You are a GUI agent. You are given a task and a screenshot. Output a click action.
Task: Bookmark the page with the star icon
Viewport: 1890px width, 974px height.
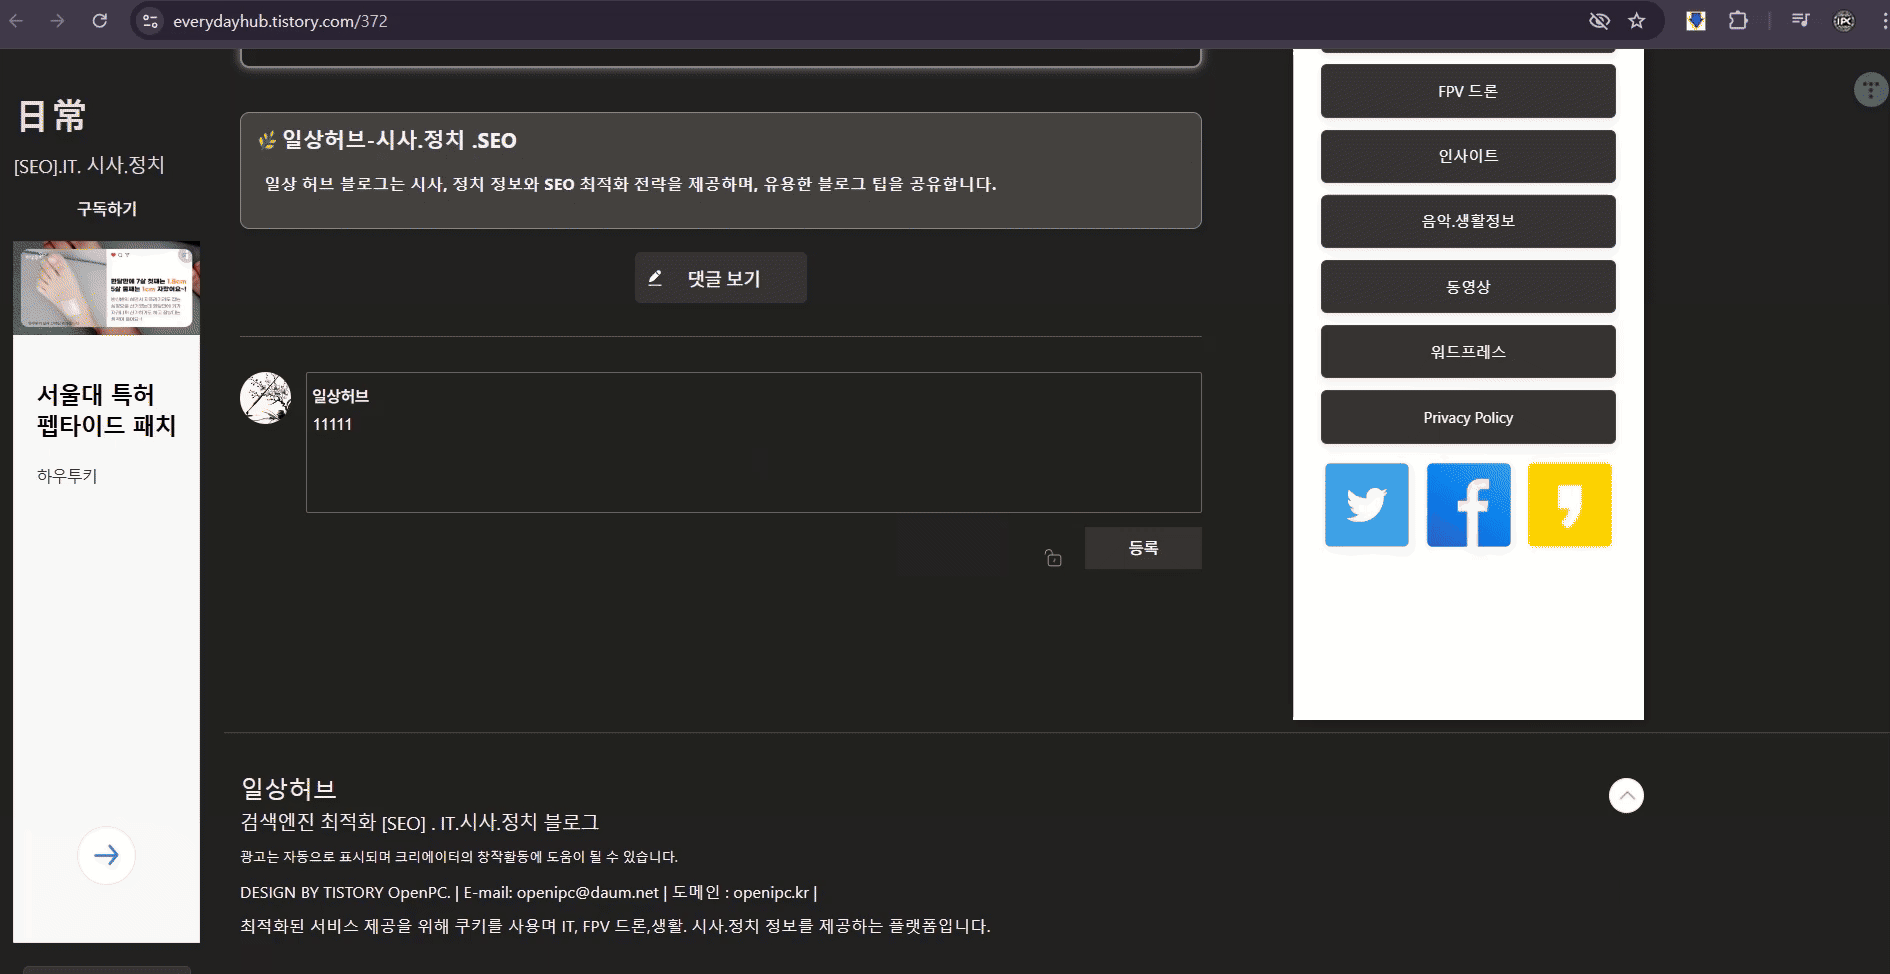pyautogui.click(x=1637, y=20)
